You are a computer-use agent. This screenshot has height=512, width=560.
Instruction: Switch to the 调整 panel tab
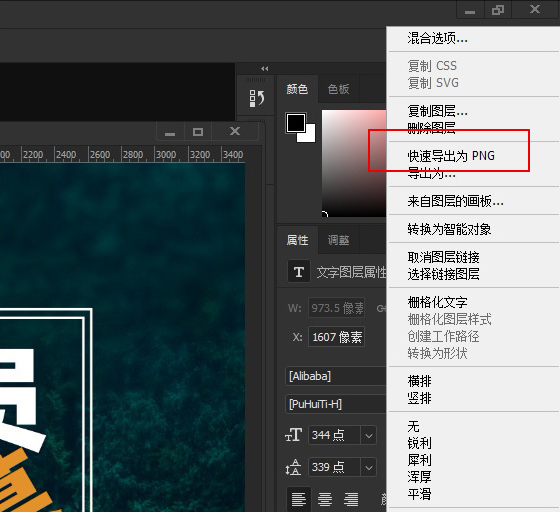coord(338,240)
